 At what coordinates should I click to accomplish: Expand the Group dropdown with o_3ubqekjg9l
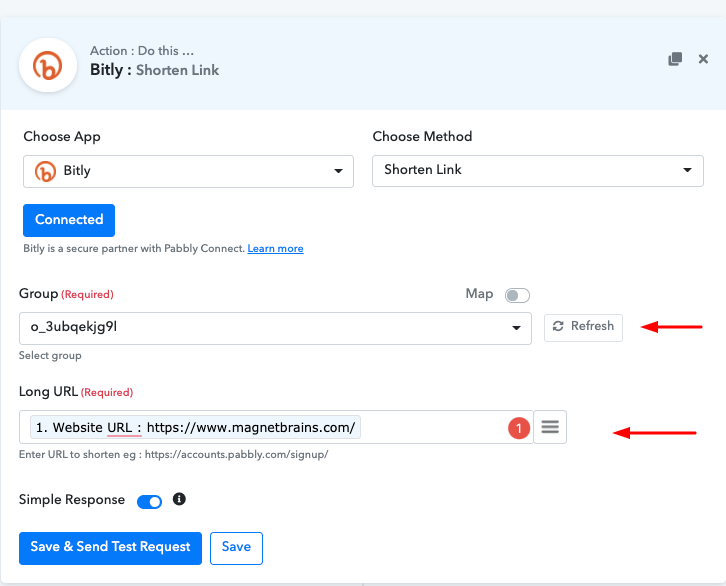[x=275, y=328]
